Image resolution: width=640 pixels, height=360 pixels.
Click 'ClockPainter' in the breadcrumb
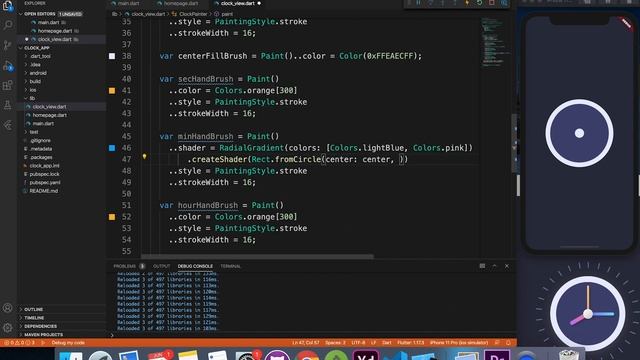[193, 14]
